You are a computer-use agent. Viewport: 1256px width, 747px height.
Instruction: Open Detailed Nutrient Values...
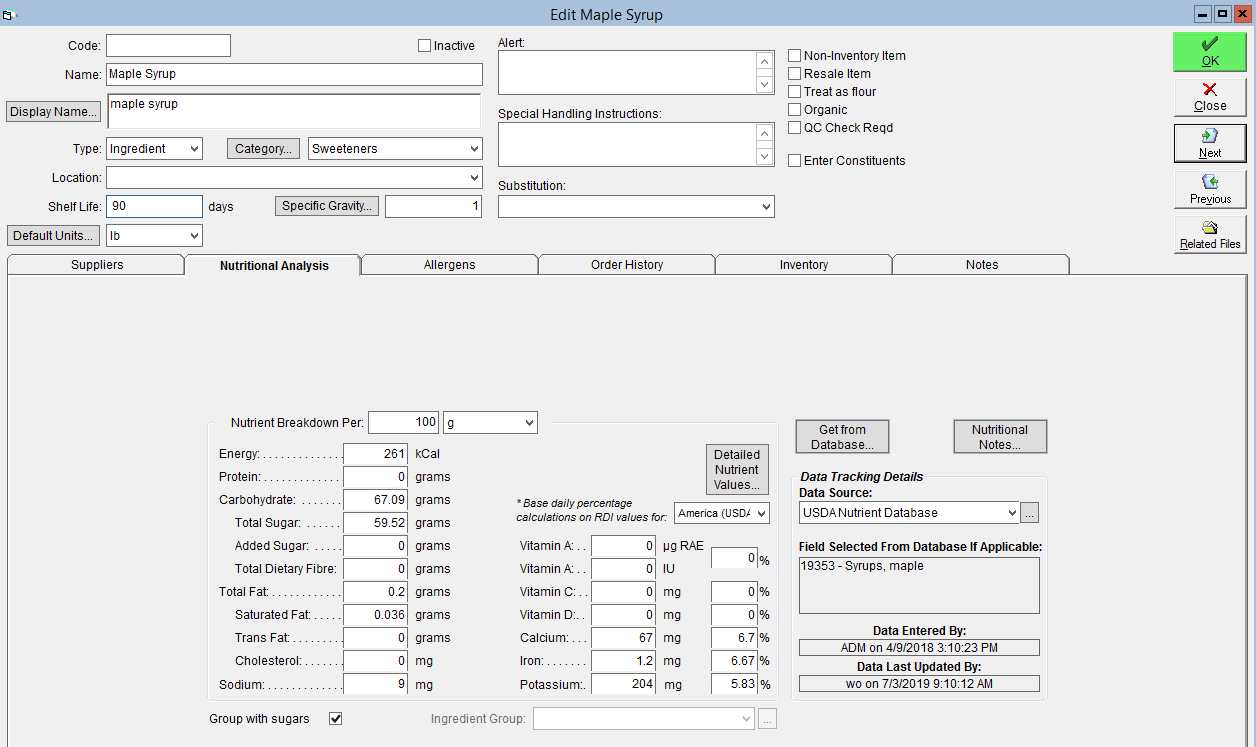(737, 470)
